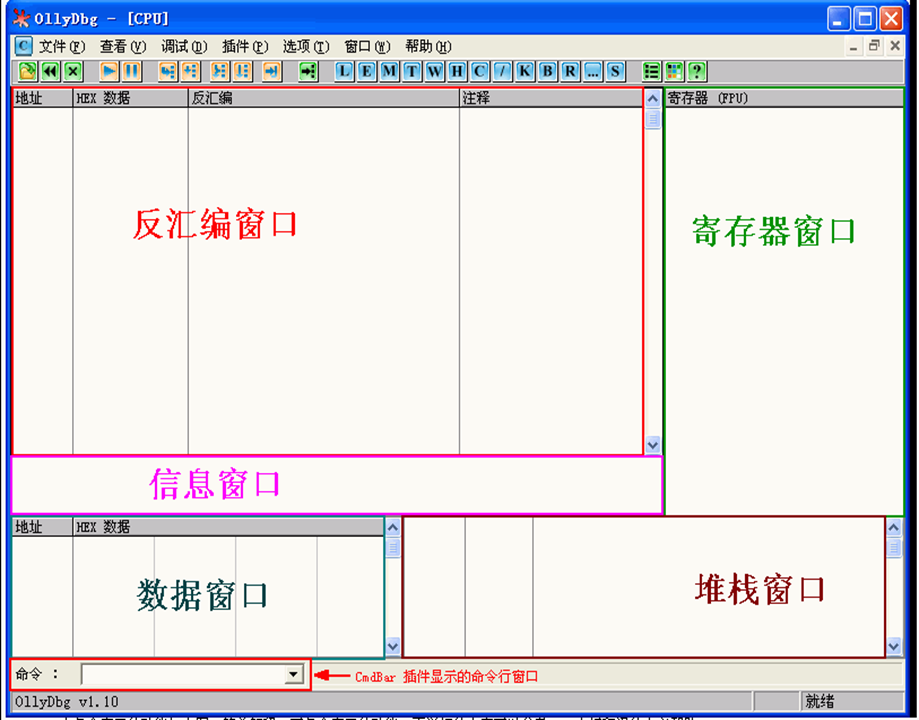
Task: Show Executable modules with E button
Action: point(367,72)
